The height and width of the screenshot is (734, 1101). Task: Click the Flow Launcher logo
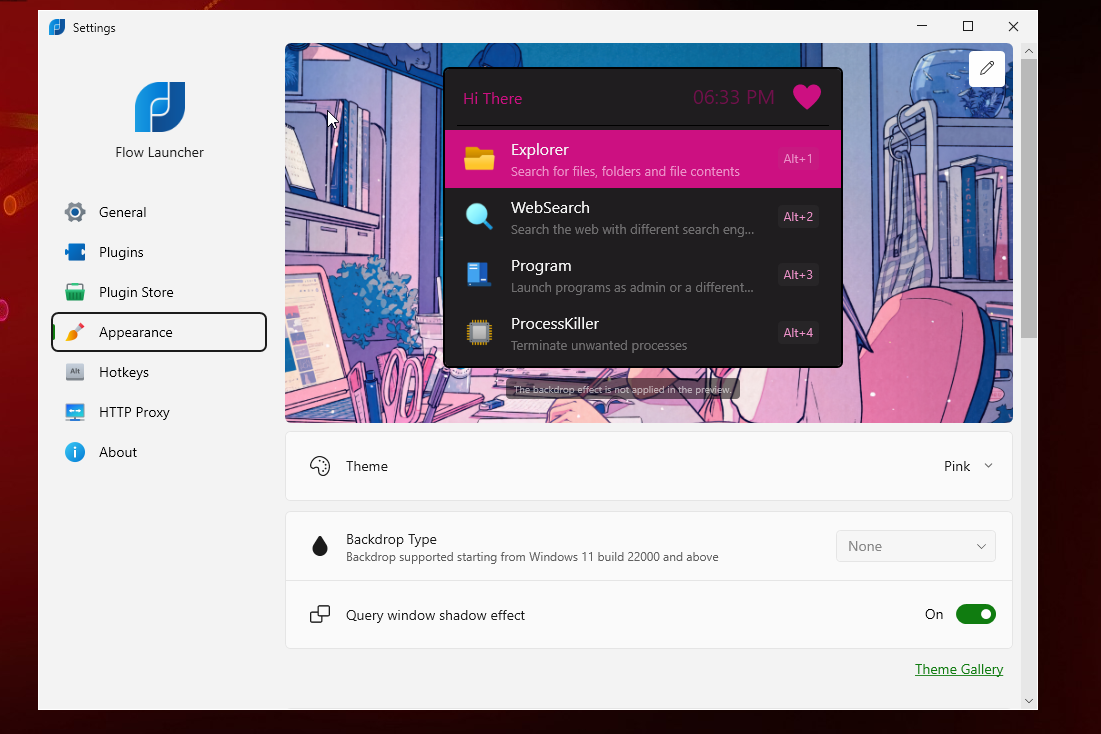[x=159, y=107]
